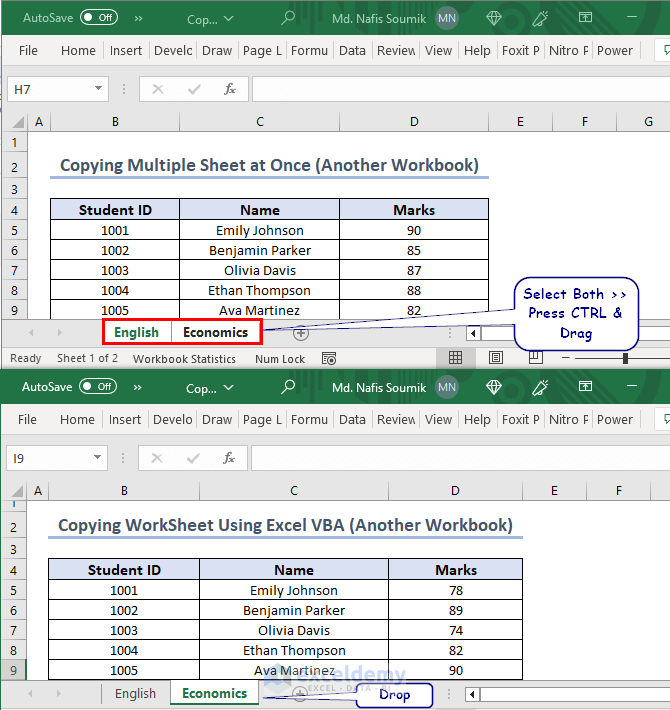Screen dimensions: 670x710
Task: Open ribbon display options icon in bottom window
Action: pyautogui.click(x=585, y=386)
